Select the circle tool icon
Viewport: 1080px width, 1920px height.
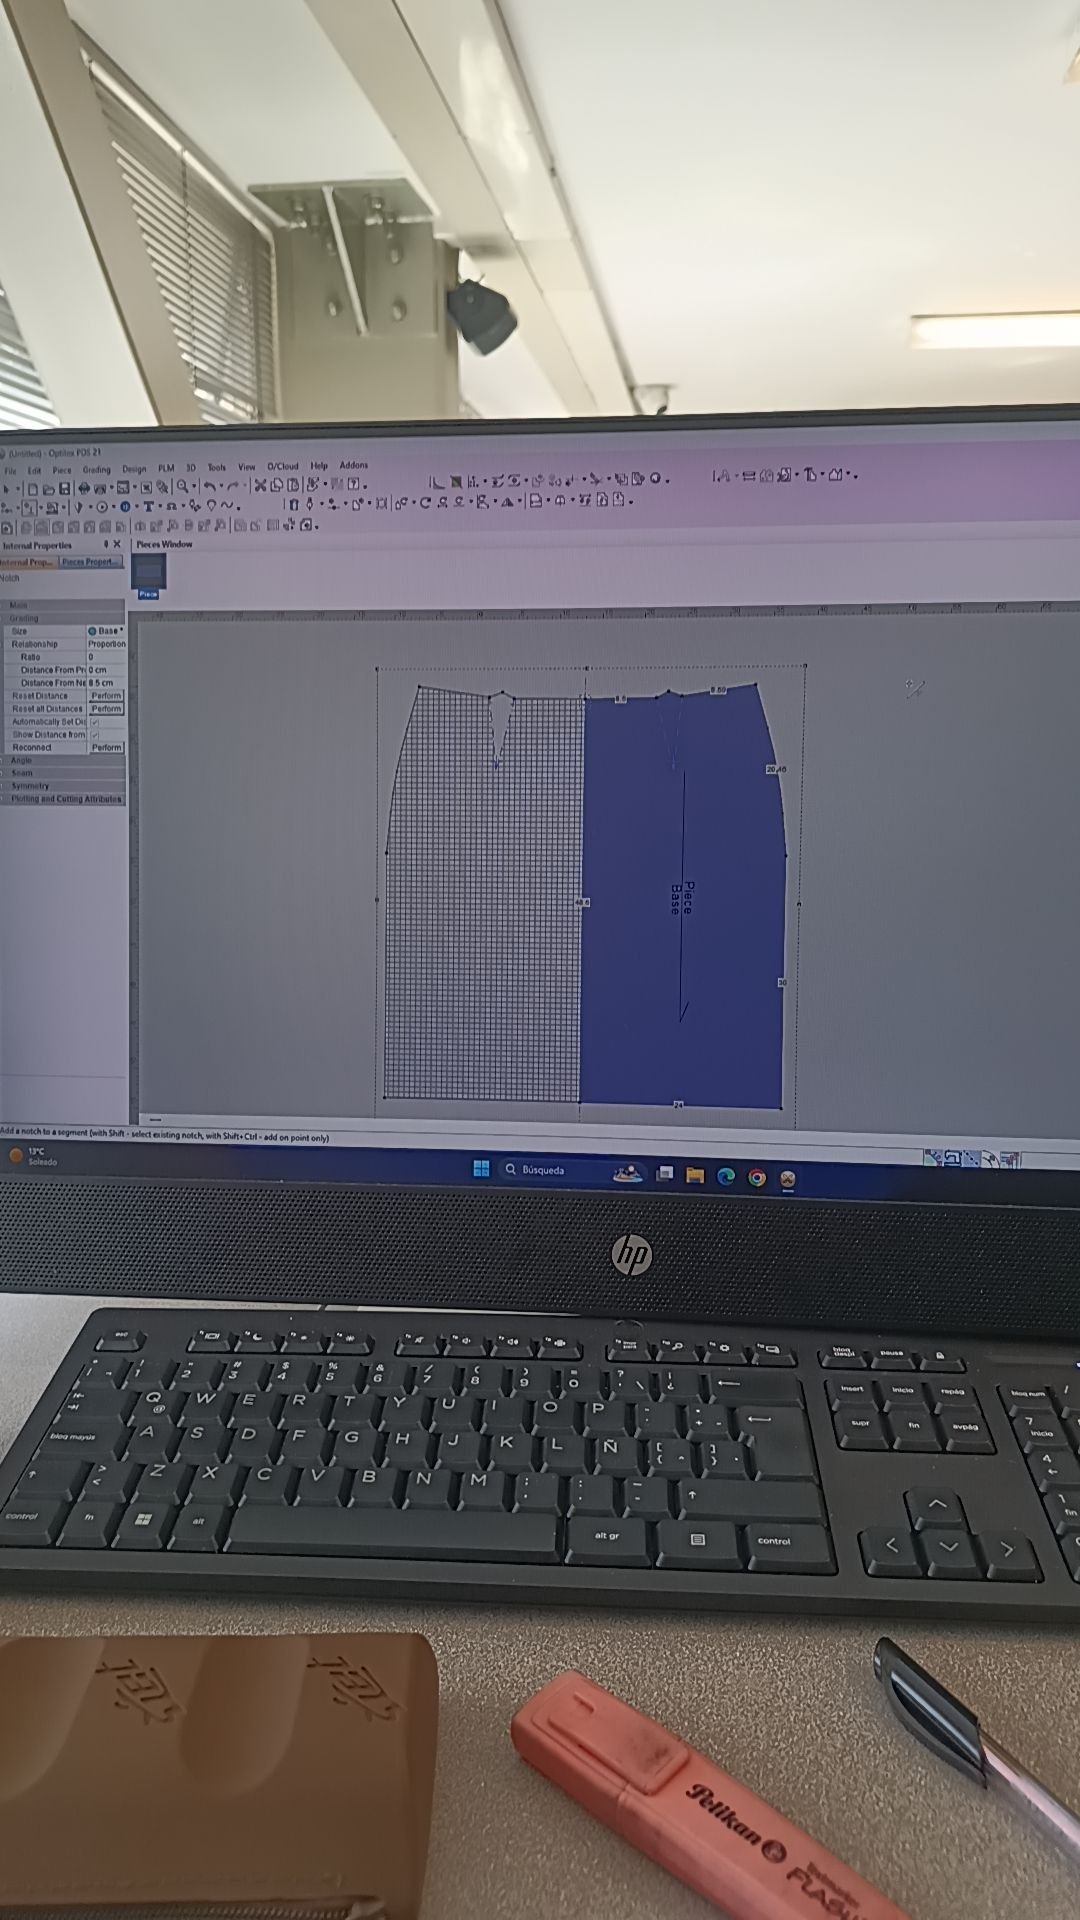point(102,507)
